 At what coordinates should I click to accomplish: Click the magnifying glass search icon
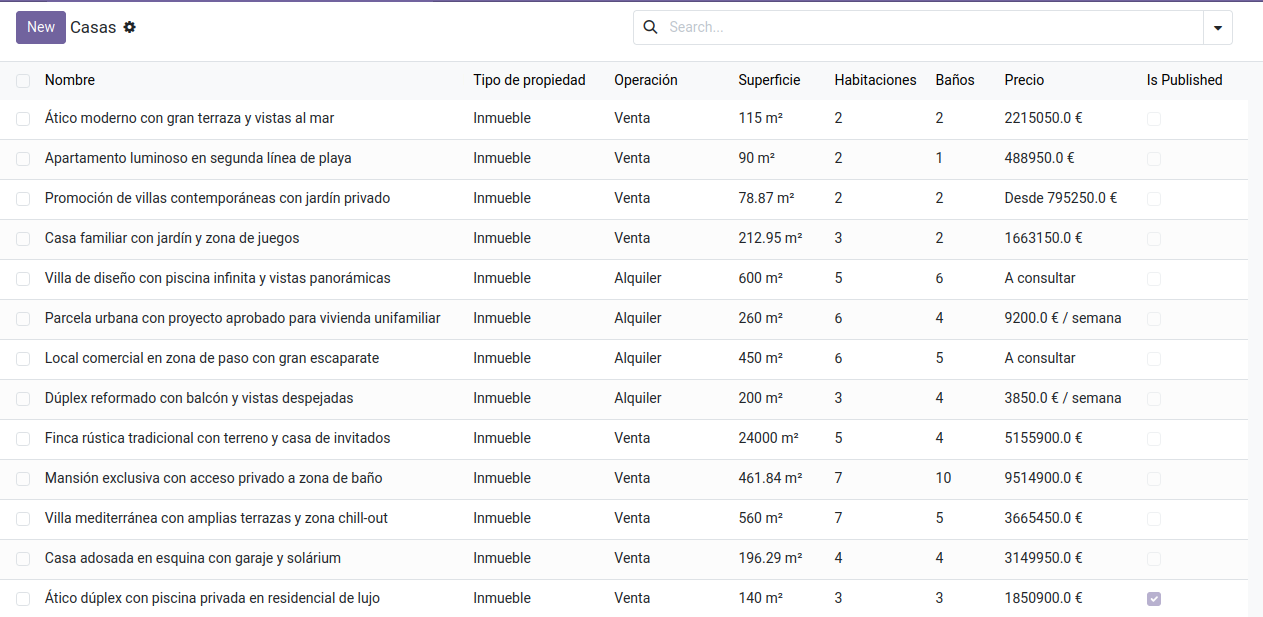pos(650,27)
